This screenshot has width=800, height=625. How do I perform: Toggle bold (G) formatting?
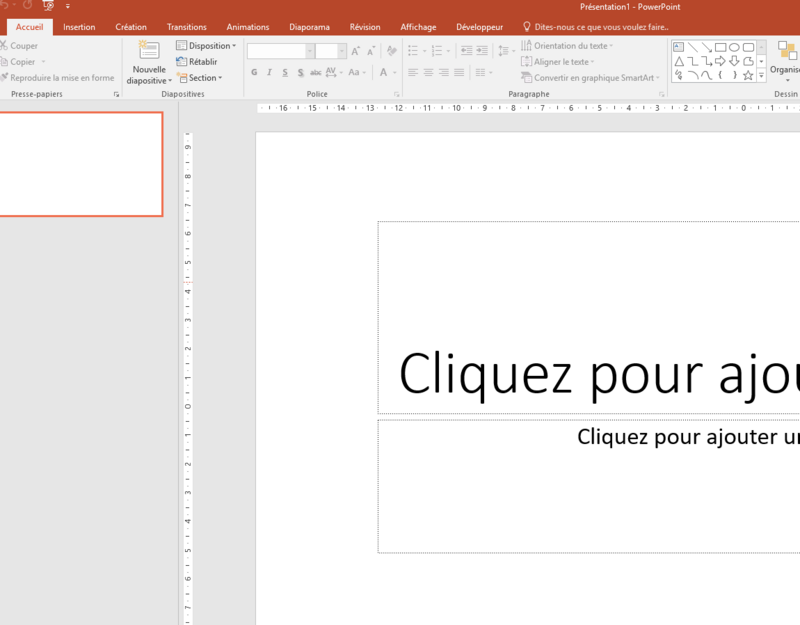click(254, 73)
